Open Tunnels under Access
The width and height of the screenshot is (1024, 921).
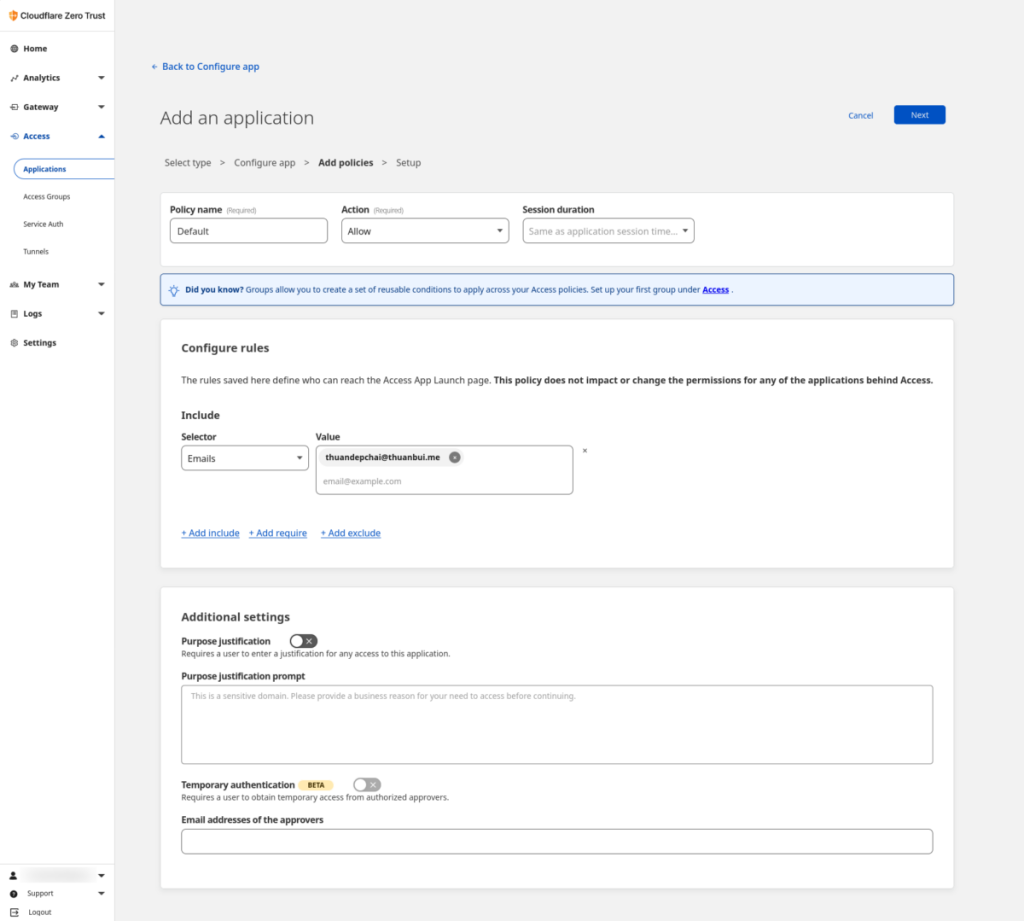36,251
